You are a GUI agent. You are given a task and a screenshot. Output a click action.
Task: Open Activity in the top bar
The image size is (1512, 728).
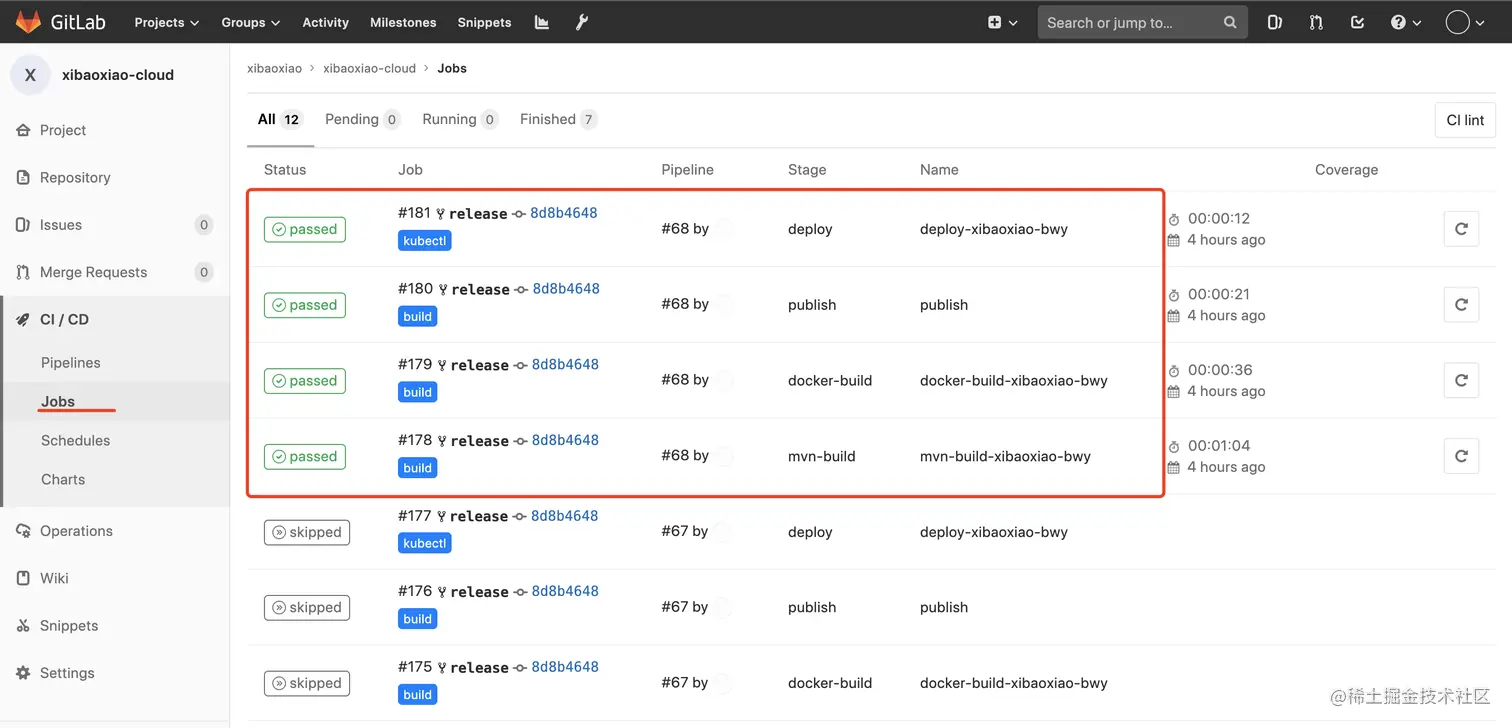(325, 22)
